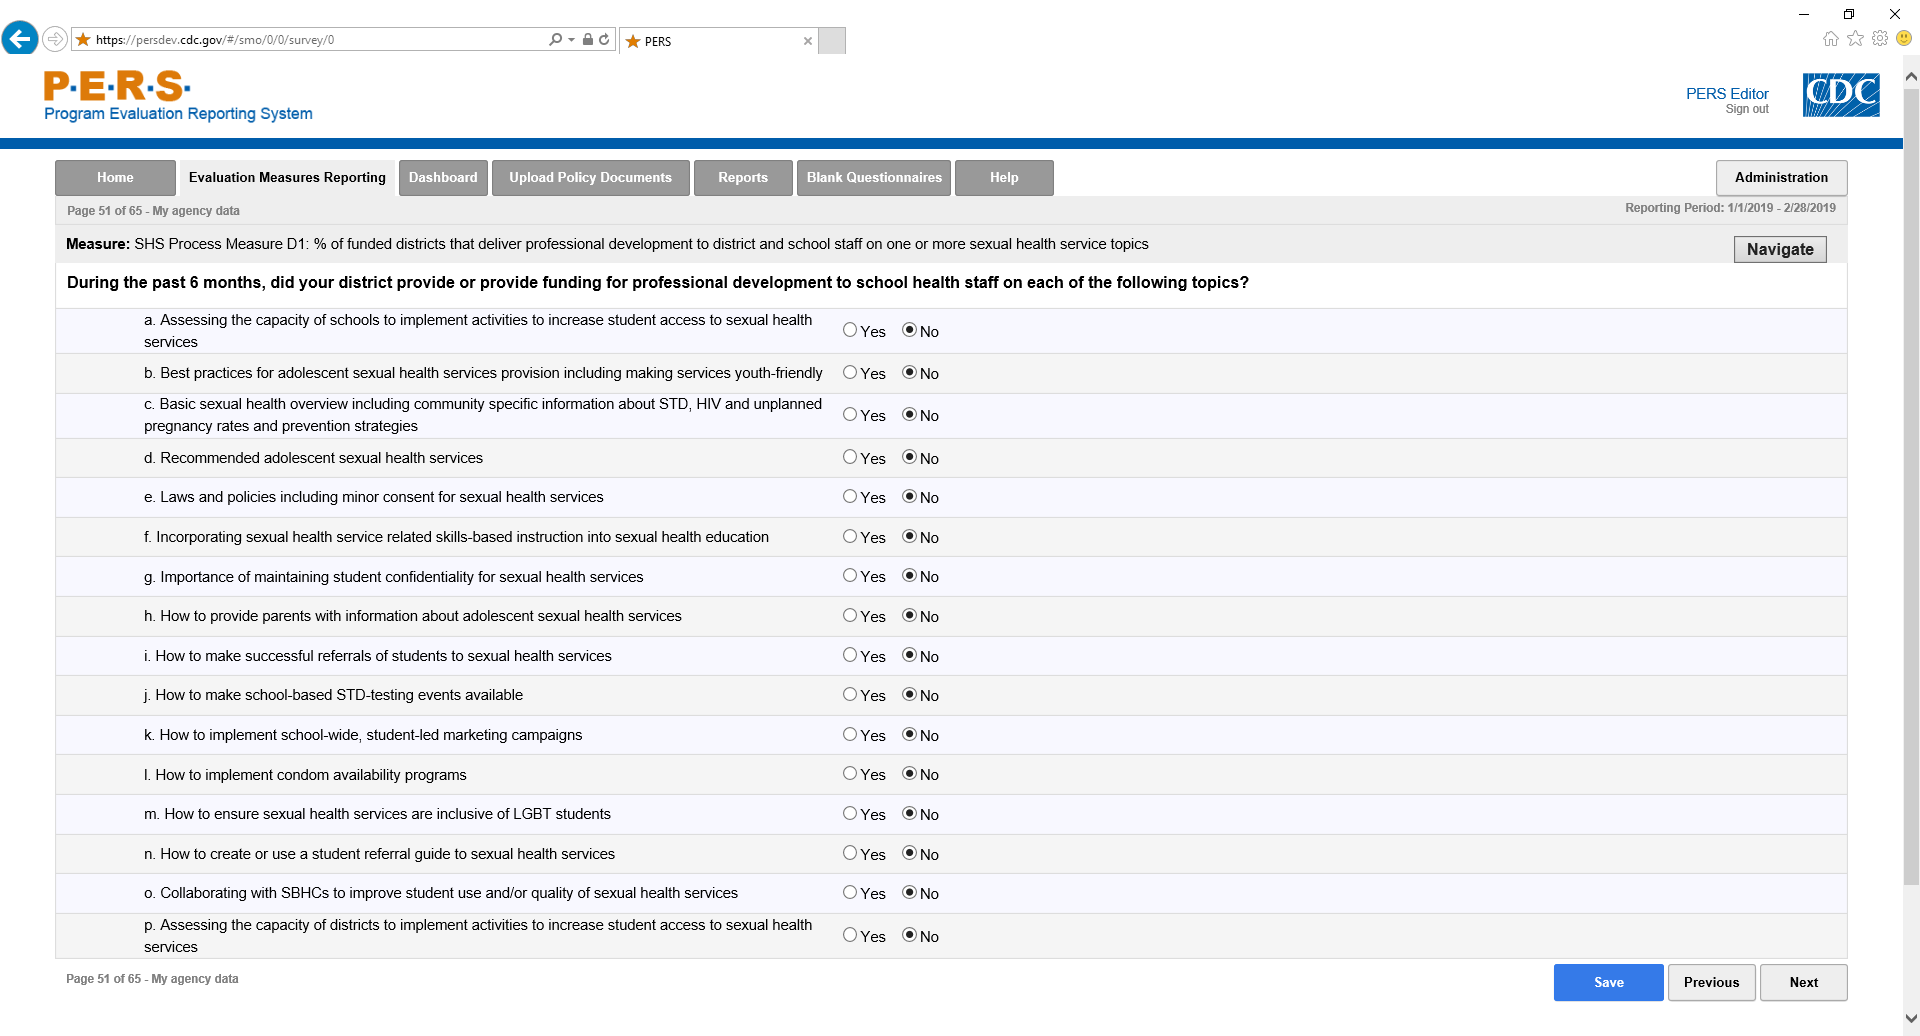Click the browser forward arrow button

point(55,40)
